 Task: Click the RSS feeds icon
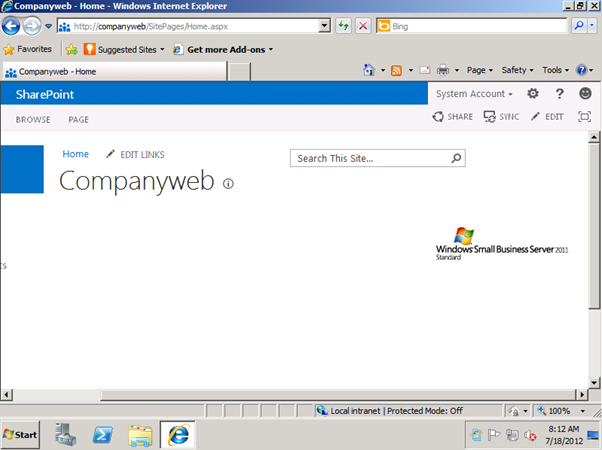click(x=396, y=71)
